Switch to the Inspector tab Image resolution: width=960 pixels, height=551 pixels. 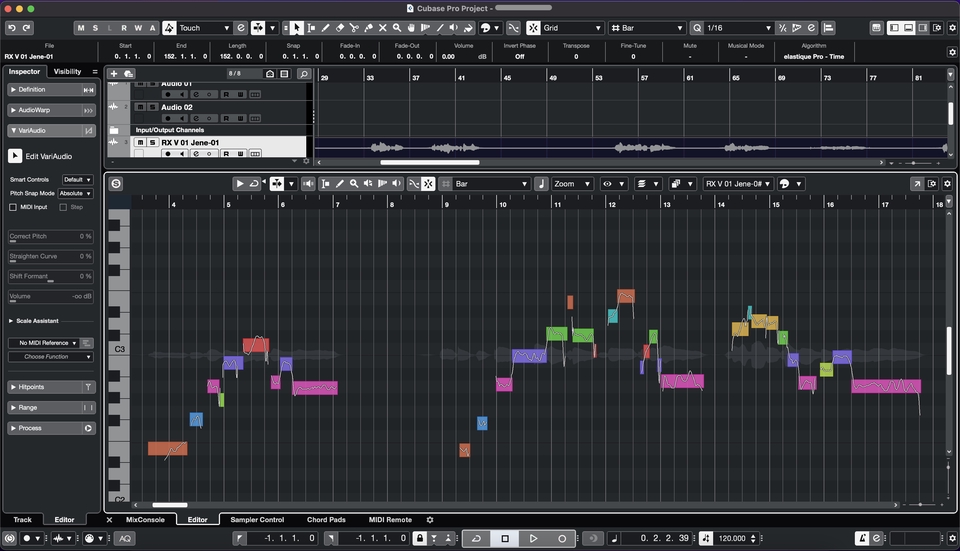pyautogui.click(x=24, y=72)
